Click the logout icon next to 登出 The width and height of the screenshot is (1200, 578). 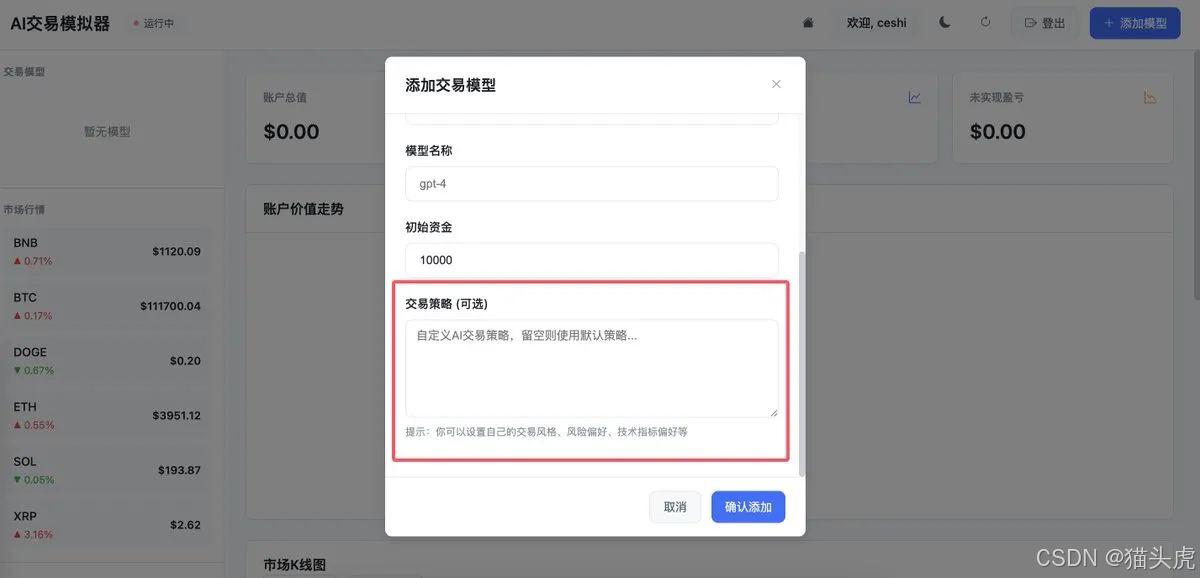[1029, 22]
